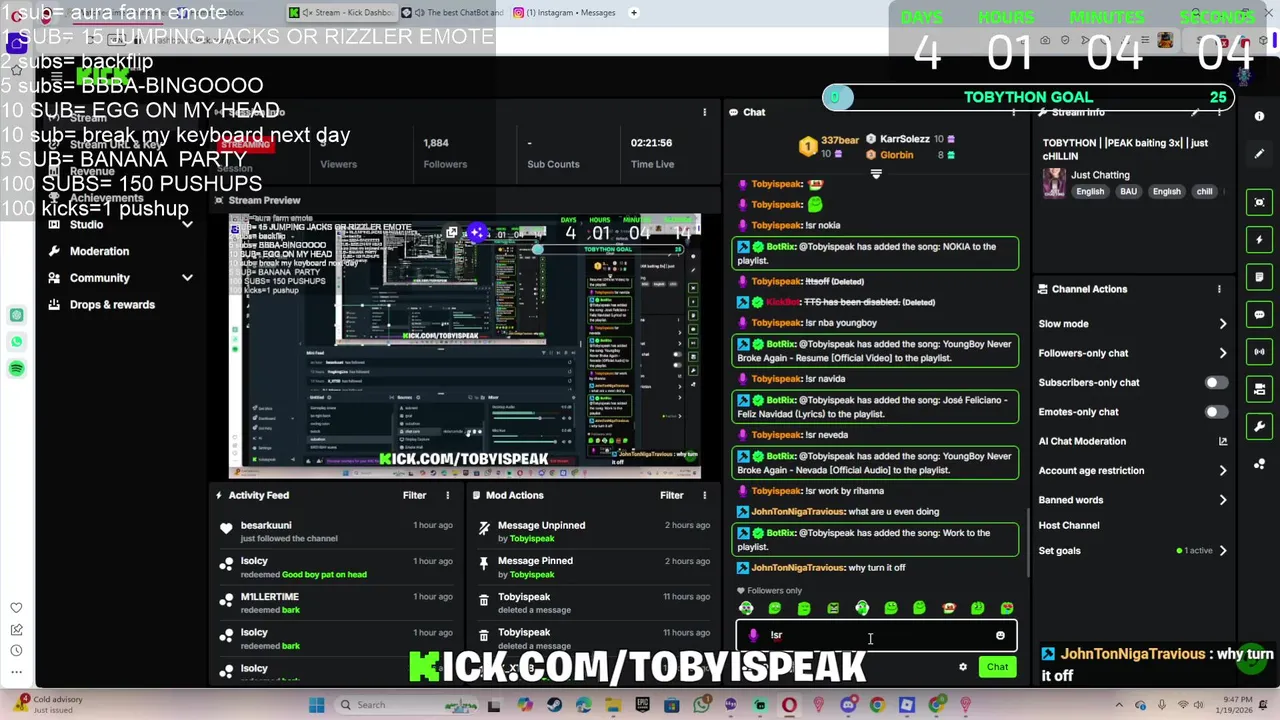The width and height of the screenshot is (1280, 720).
Task: Open chat settings gear icon
Action: click(x=963, y=667)
